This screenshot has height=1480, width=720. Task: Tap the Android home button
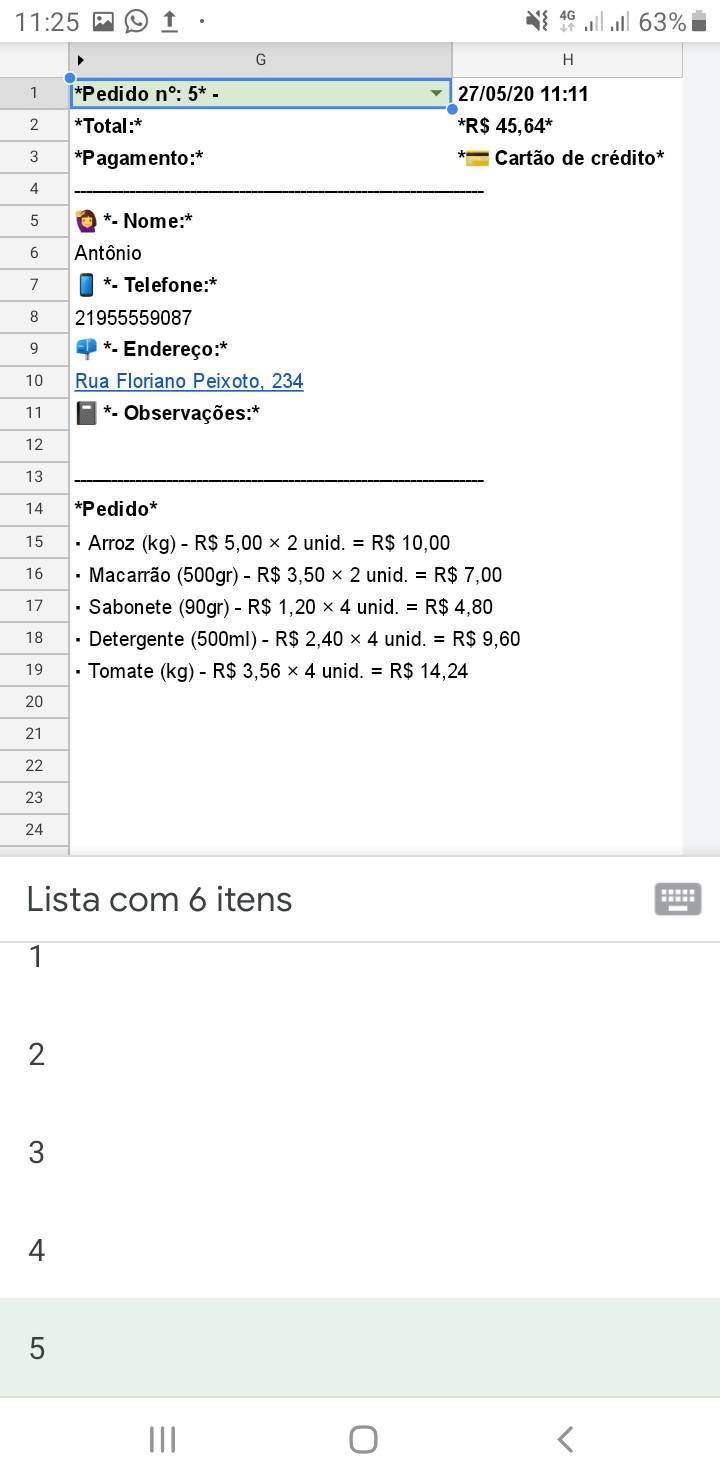pyautogui.click(x=363, y=1439)
